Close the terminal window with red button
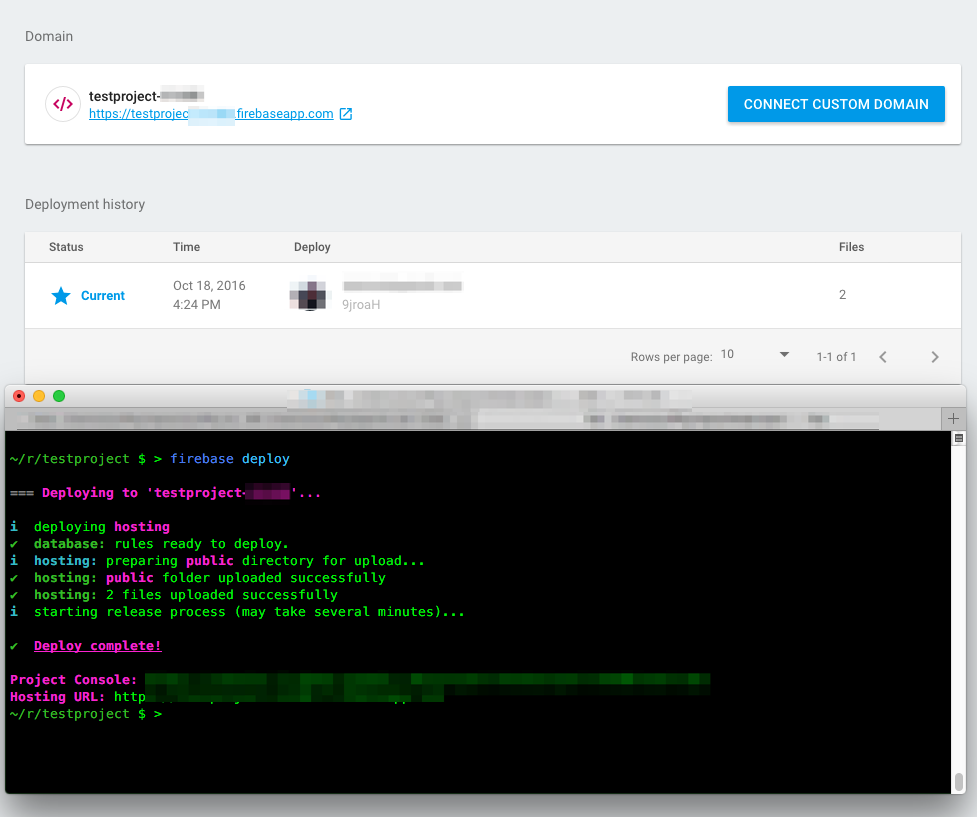This screenshot has height=817, width=977. tap(19, 396)
